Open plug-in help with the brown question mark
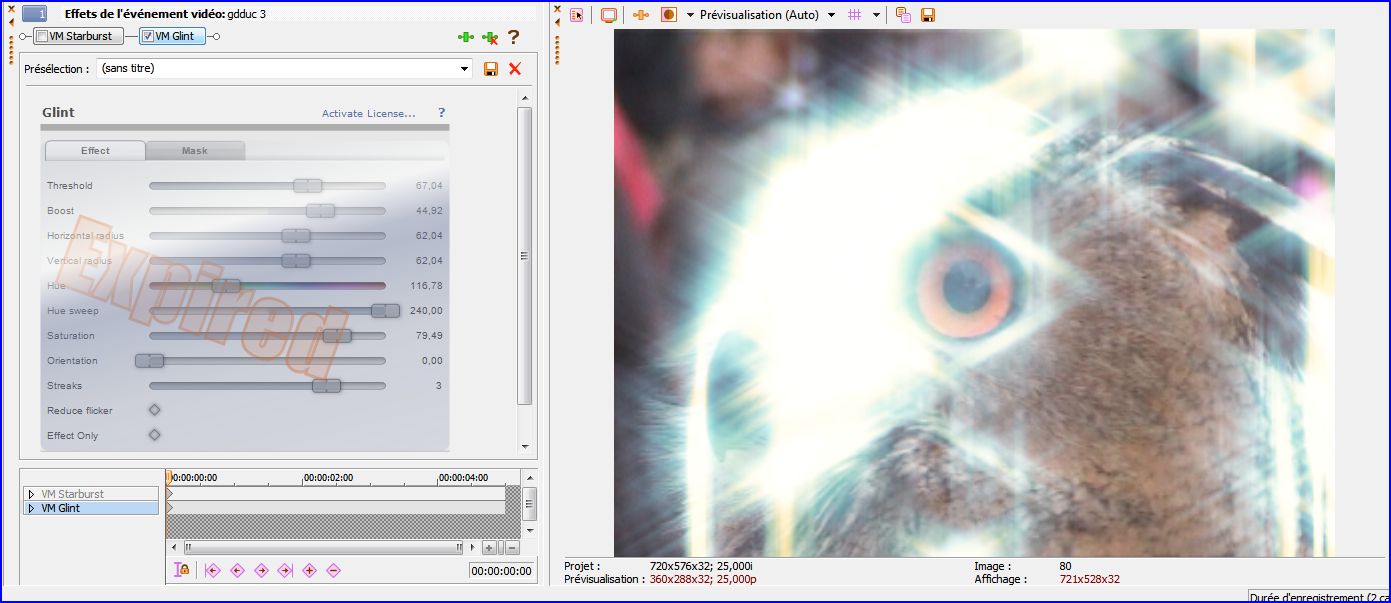 pos(513,37)
